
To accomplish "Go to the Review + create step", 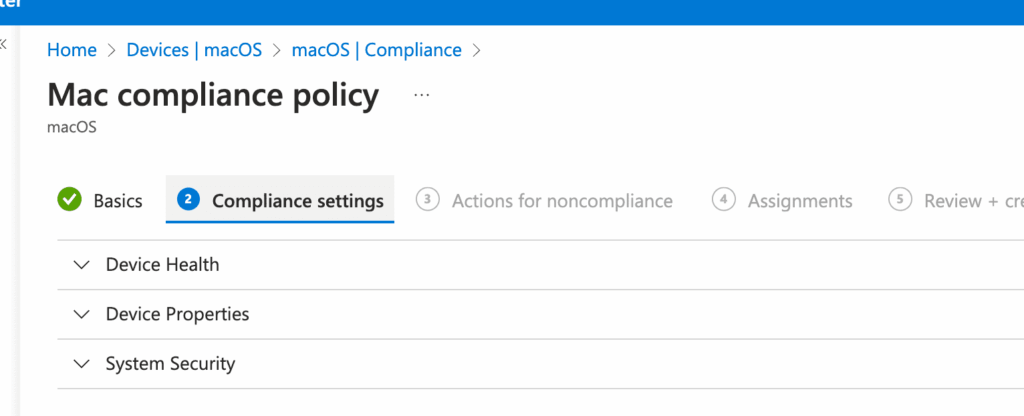I will point(972,201).
